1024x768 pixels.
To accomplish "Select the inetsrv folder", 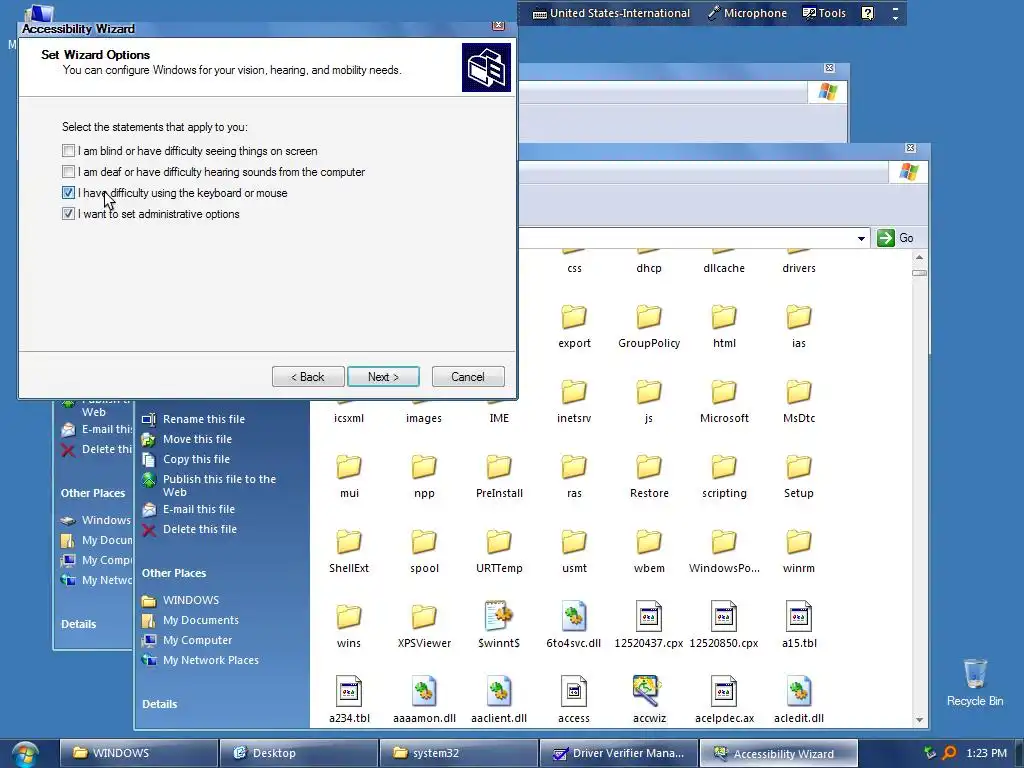I will (574, 402).
